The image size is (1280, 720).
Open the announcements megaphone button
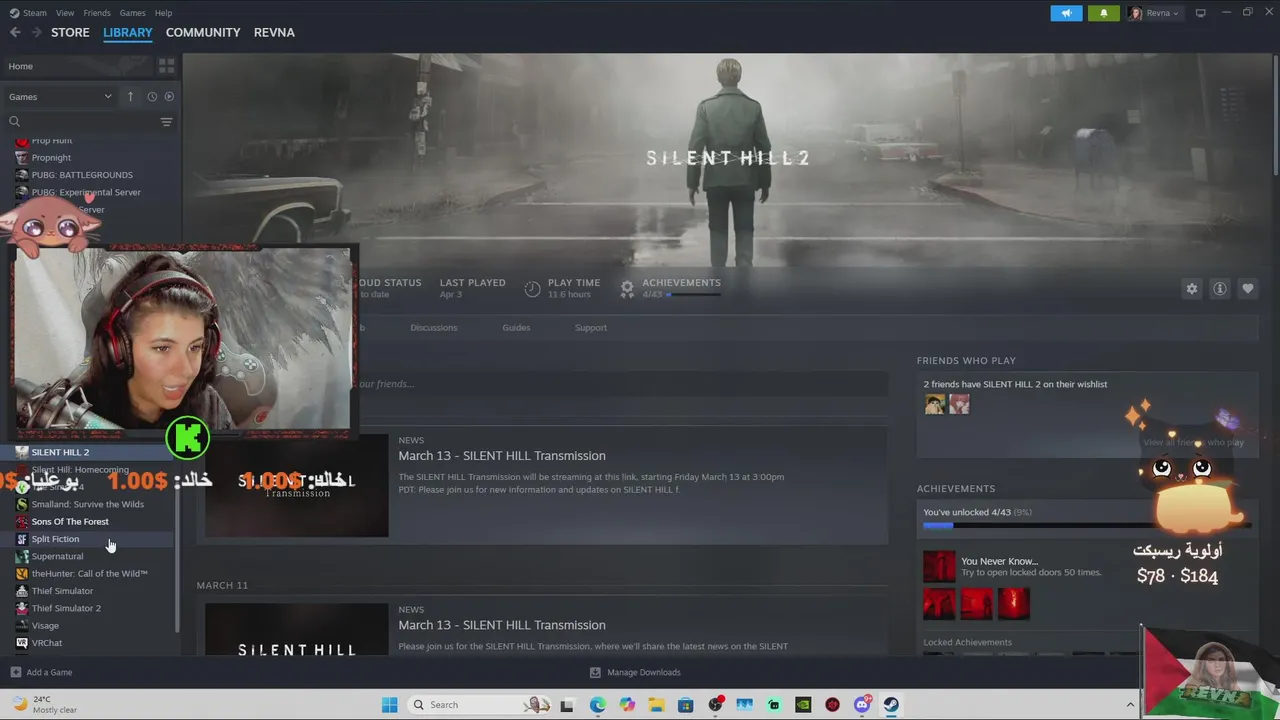coord(1066,13)
